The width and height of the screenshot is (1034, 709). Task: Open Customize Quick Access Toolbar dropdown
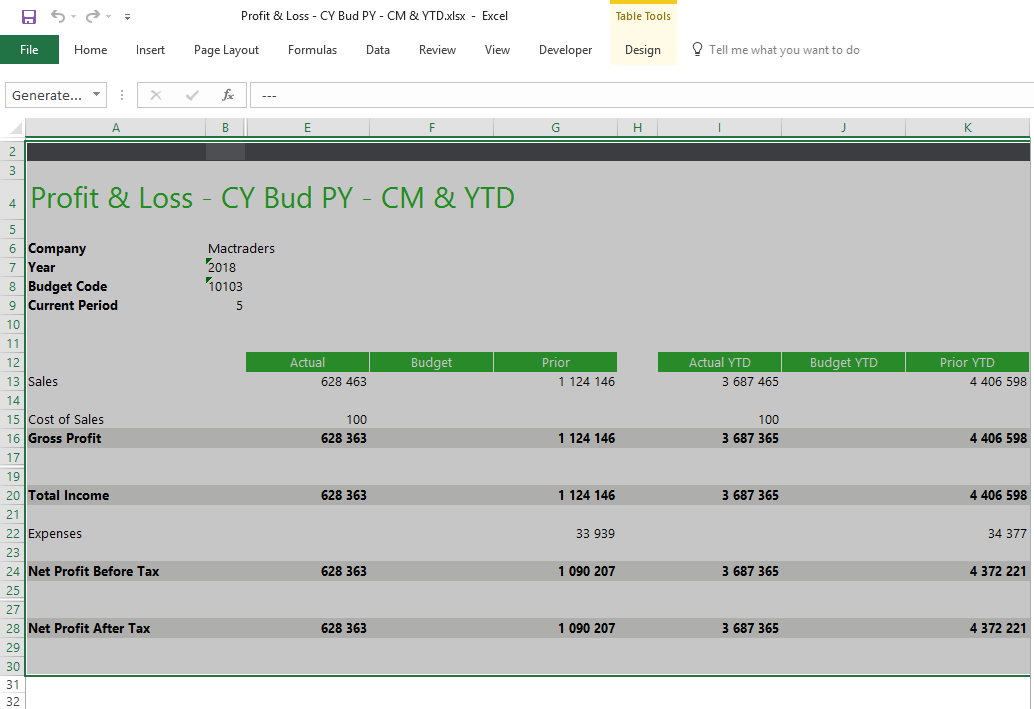127,17
